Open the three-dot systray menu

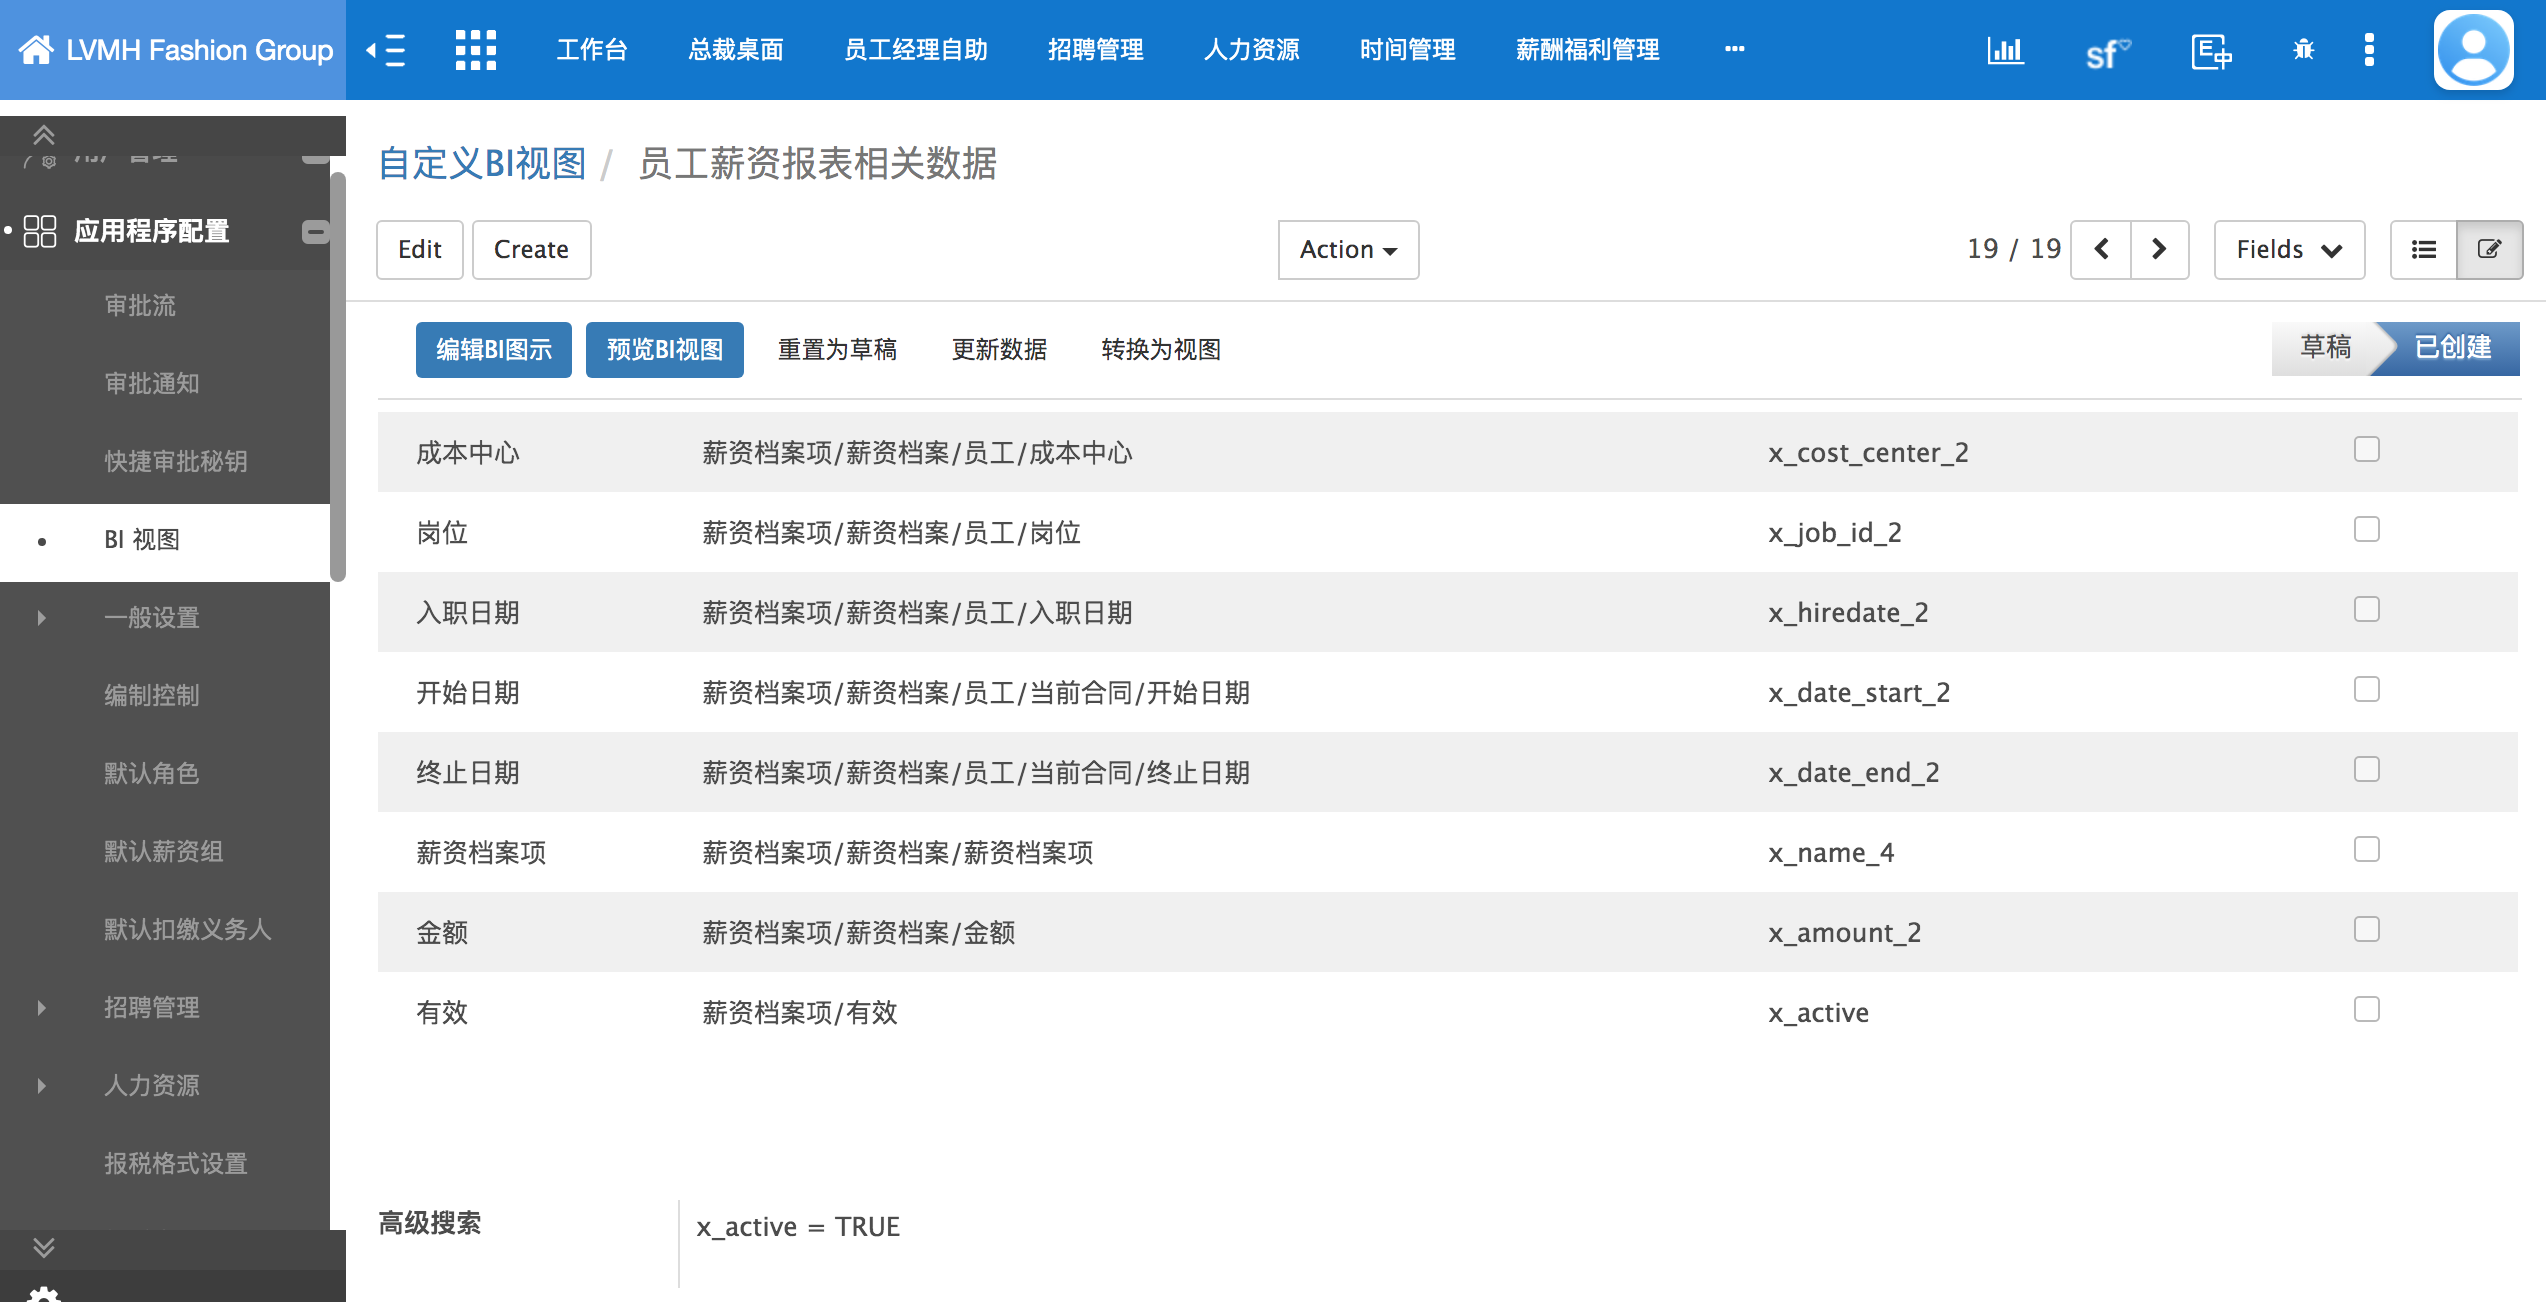2369,50
